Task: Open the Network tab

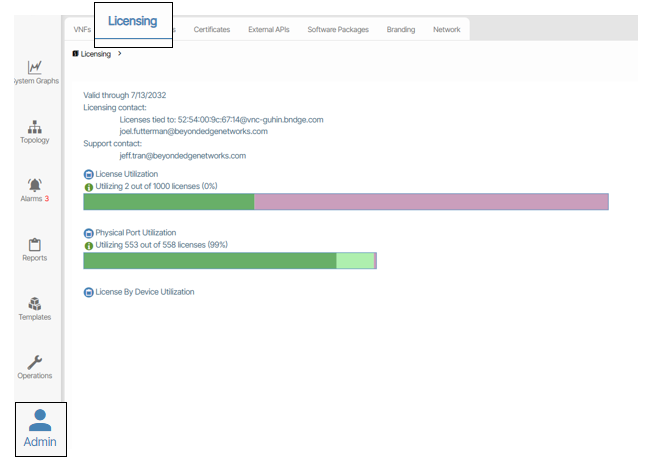Action: point(447,30)
